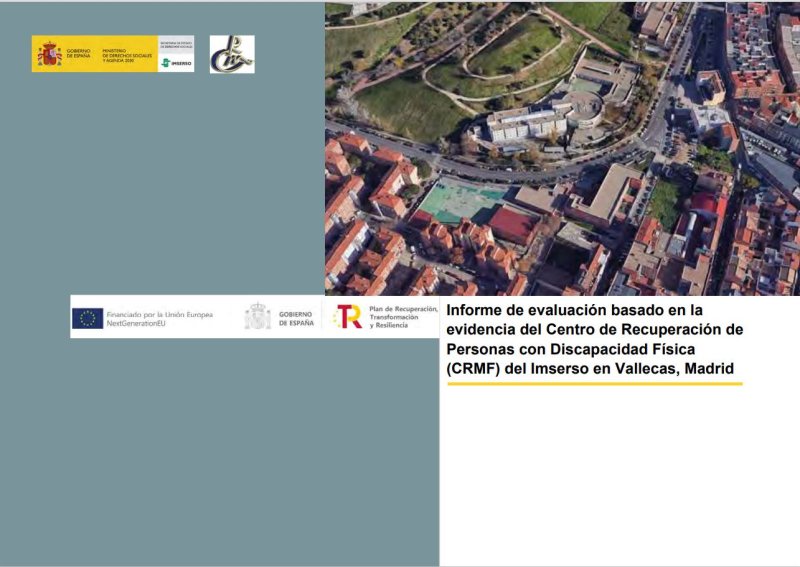
Task: Click the European Union flag icon
Action: click(87, 318)
